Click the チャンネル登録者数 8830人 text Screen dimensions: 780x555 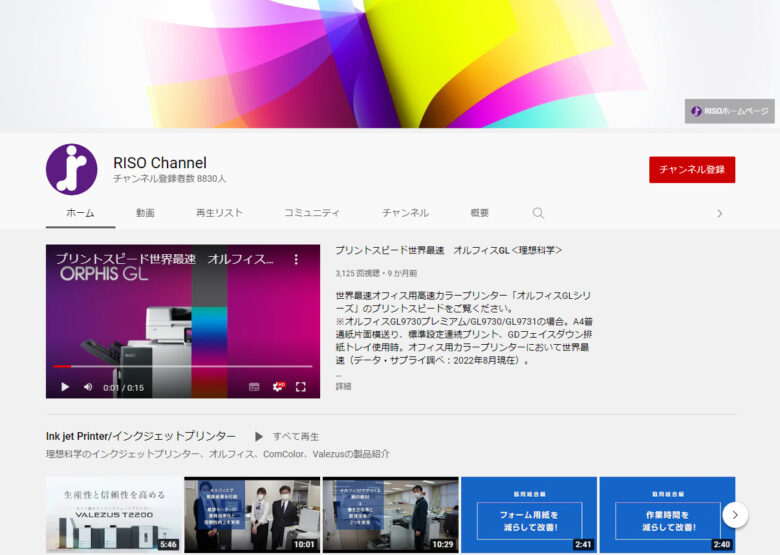(x=169, y=179)
